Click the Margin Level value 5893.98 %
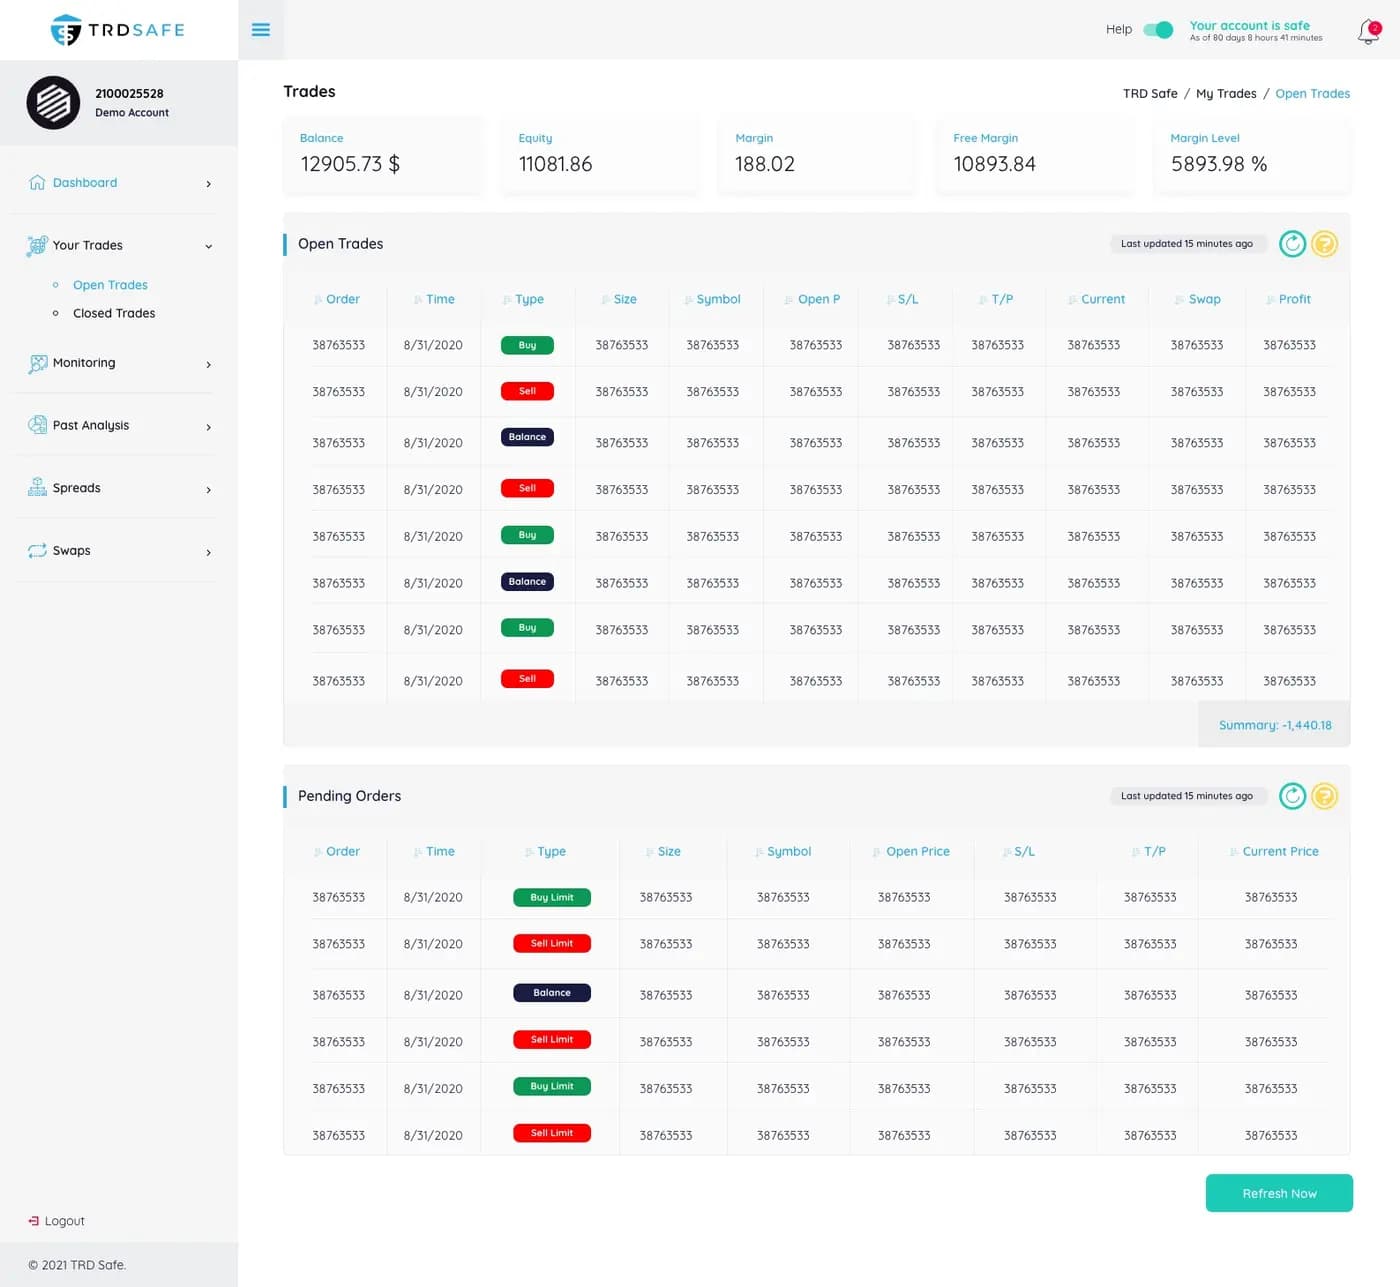The height and width of the screenshot is (1287, 1400). (1219, 164)
